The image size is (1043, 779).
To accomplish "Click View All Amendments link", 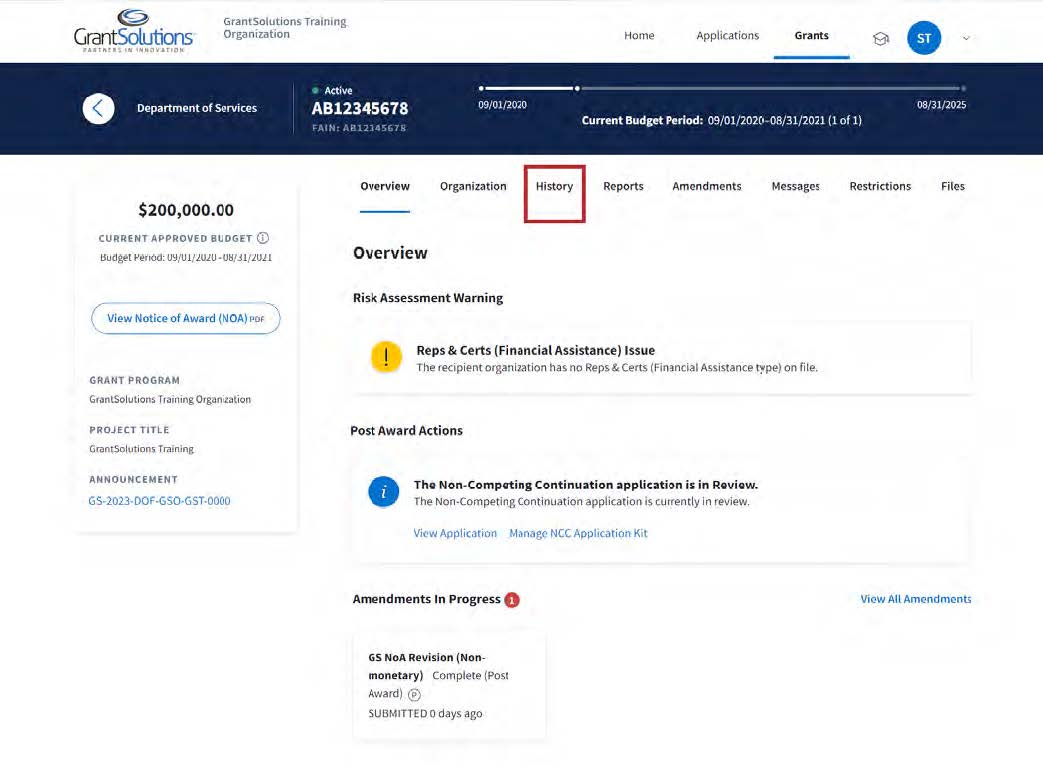I will point(915,599).
